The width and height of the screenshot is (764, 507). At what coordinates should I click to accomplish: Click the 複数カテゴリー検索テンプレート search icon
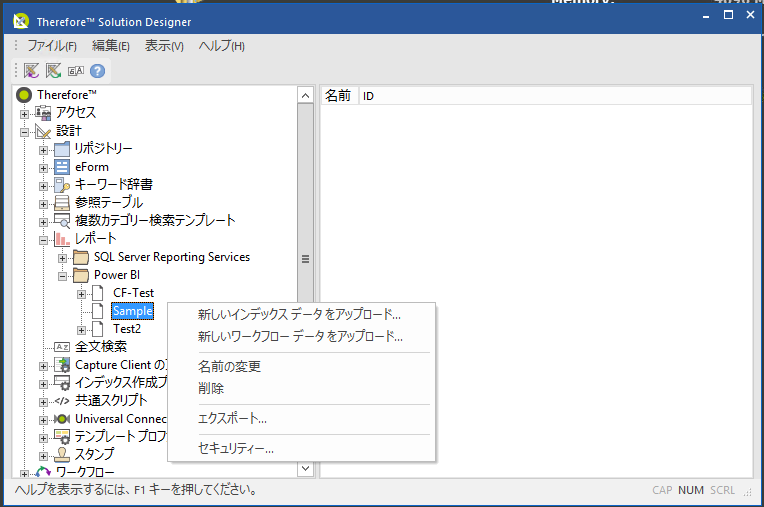pyautogui.click(x=62, y=221)
